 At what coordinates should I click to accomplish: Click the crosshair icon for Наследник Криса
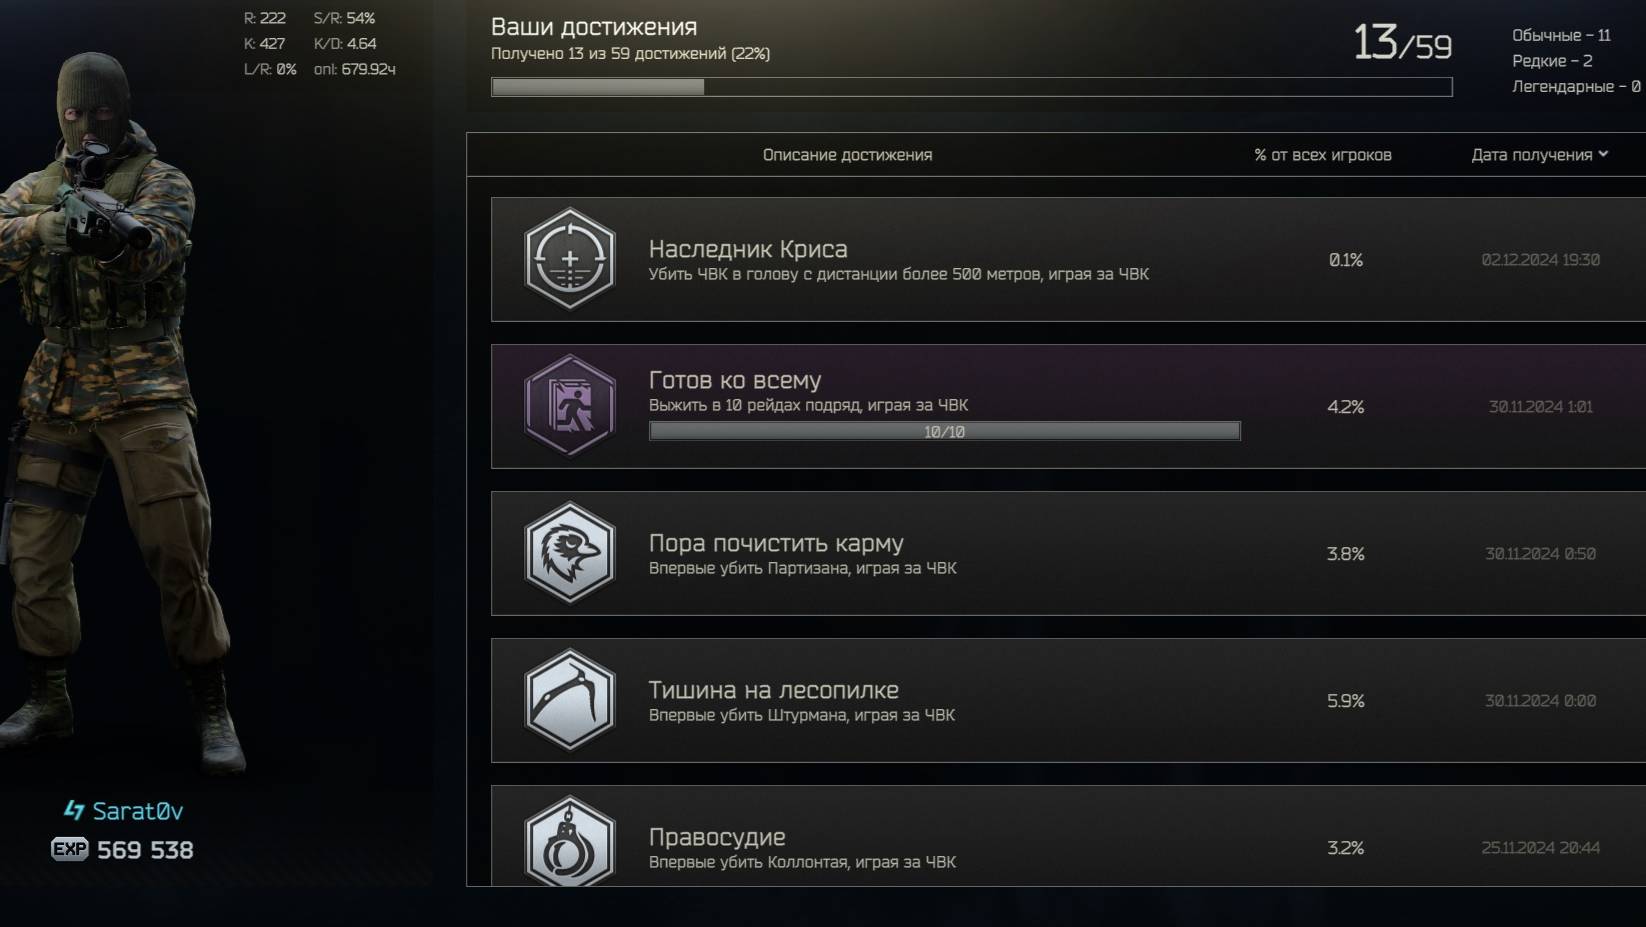(569, 259)
